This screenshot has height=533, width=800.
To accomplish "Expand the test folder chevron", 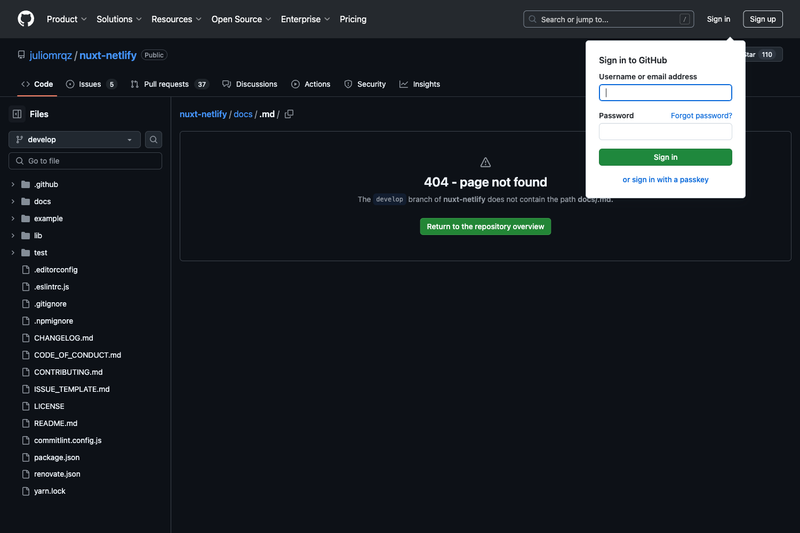I will [x=13, y=252].
